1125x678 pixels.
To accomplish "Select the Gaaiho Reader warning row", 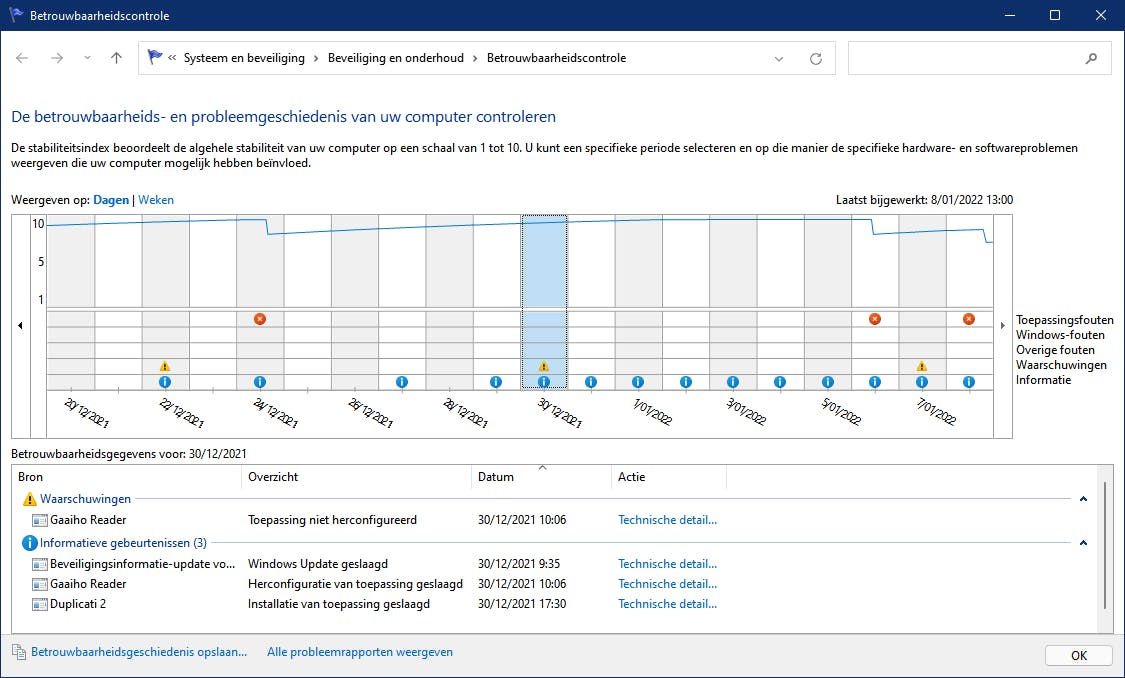I will [554, 520].
